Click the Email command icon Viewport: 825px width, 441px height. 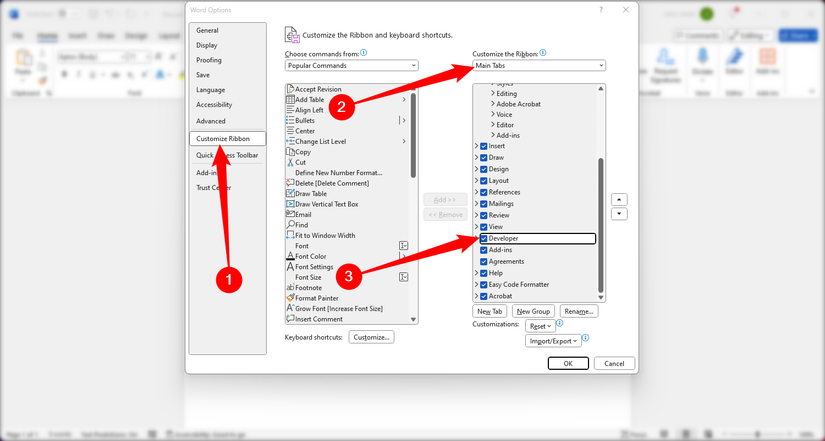tap(290, 214)
